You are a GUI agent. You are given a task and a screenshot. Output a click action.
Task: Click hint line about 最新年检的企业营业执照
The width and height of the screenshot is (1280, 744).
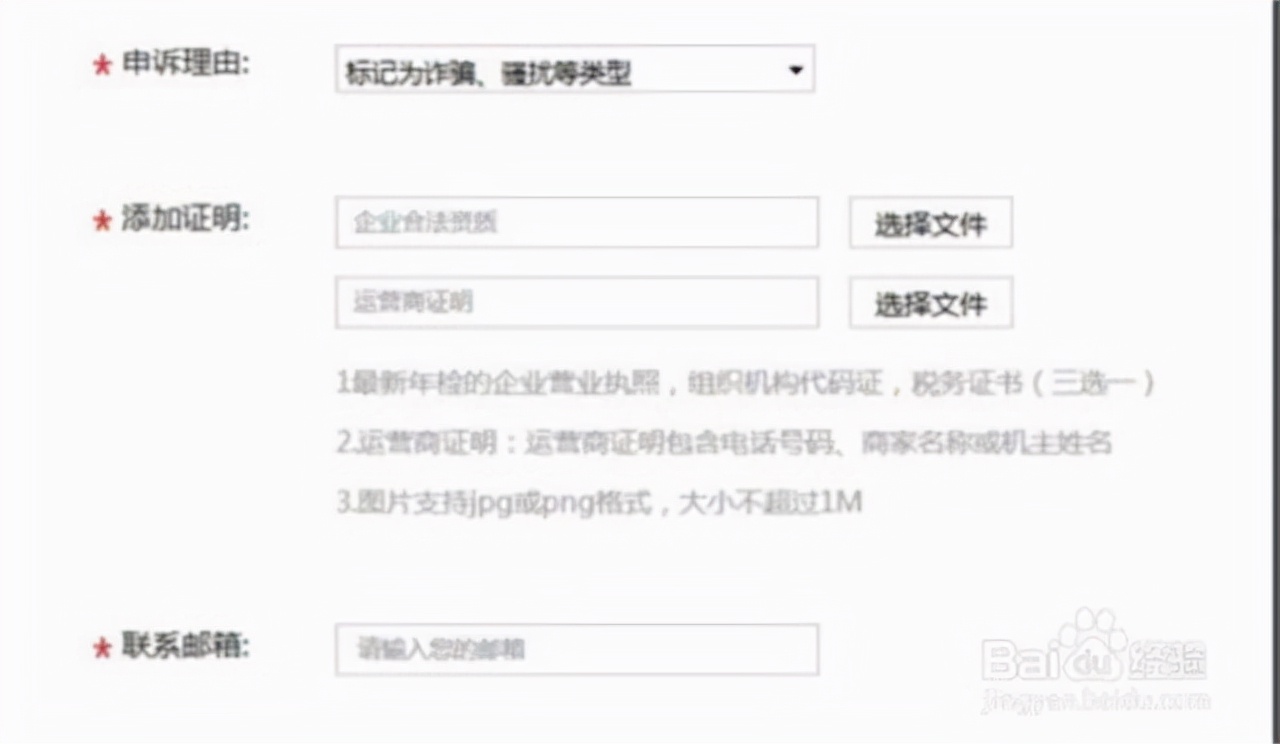click(746, 383)
